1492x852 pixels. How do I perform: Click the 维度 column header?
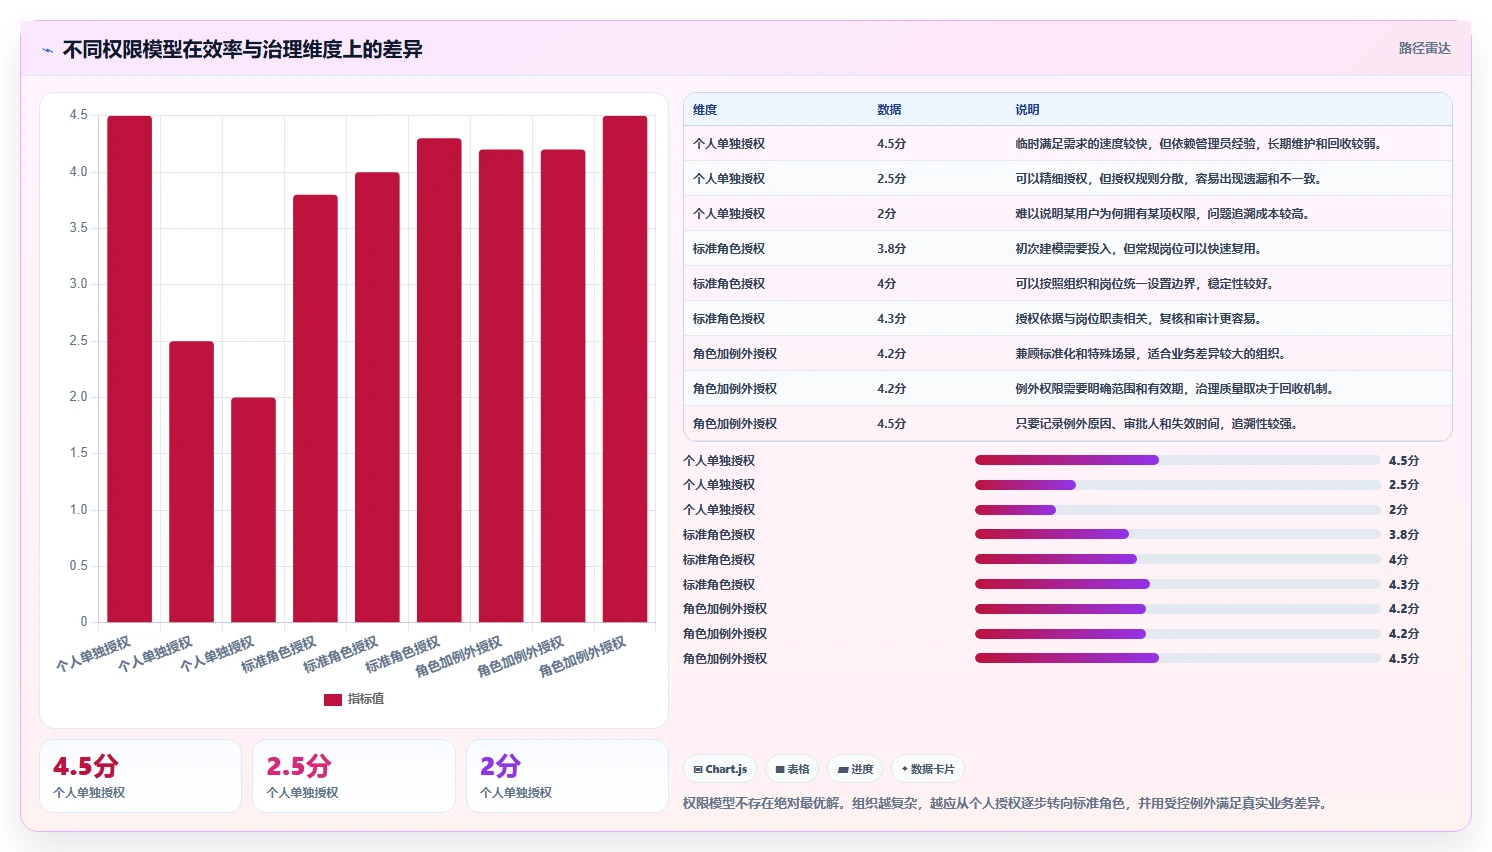(x=705, y=110)
